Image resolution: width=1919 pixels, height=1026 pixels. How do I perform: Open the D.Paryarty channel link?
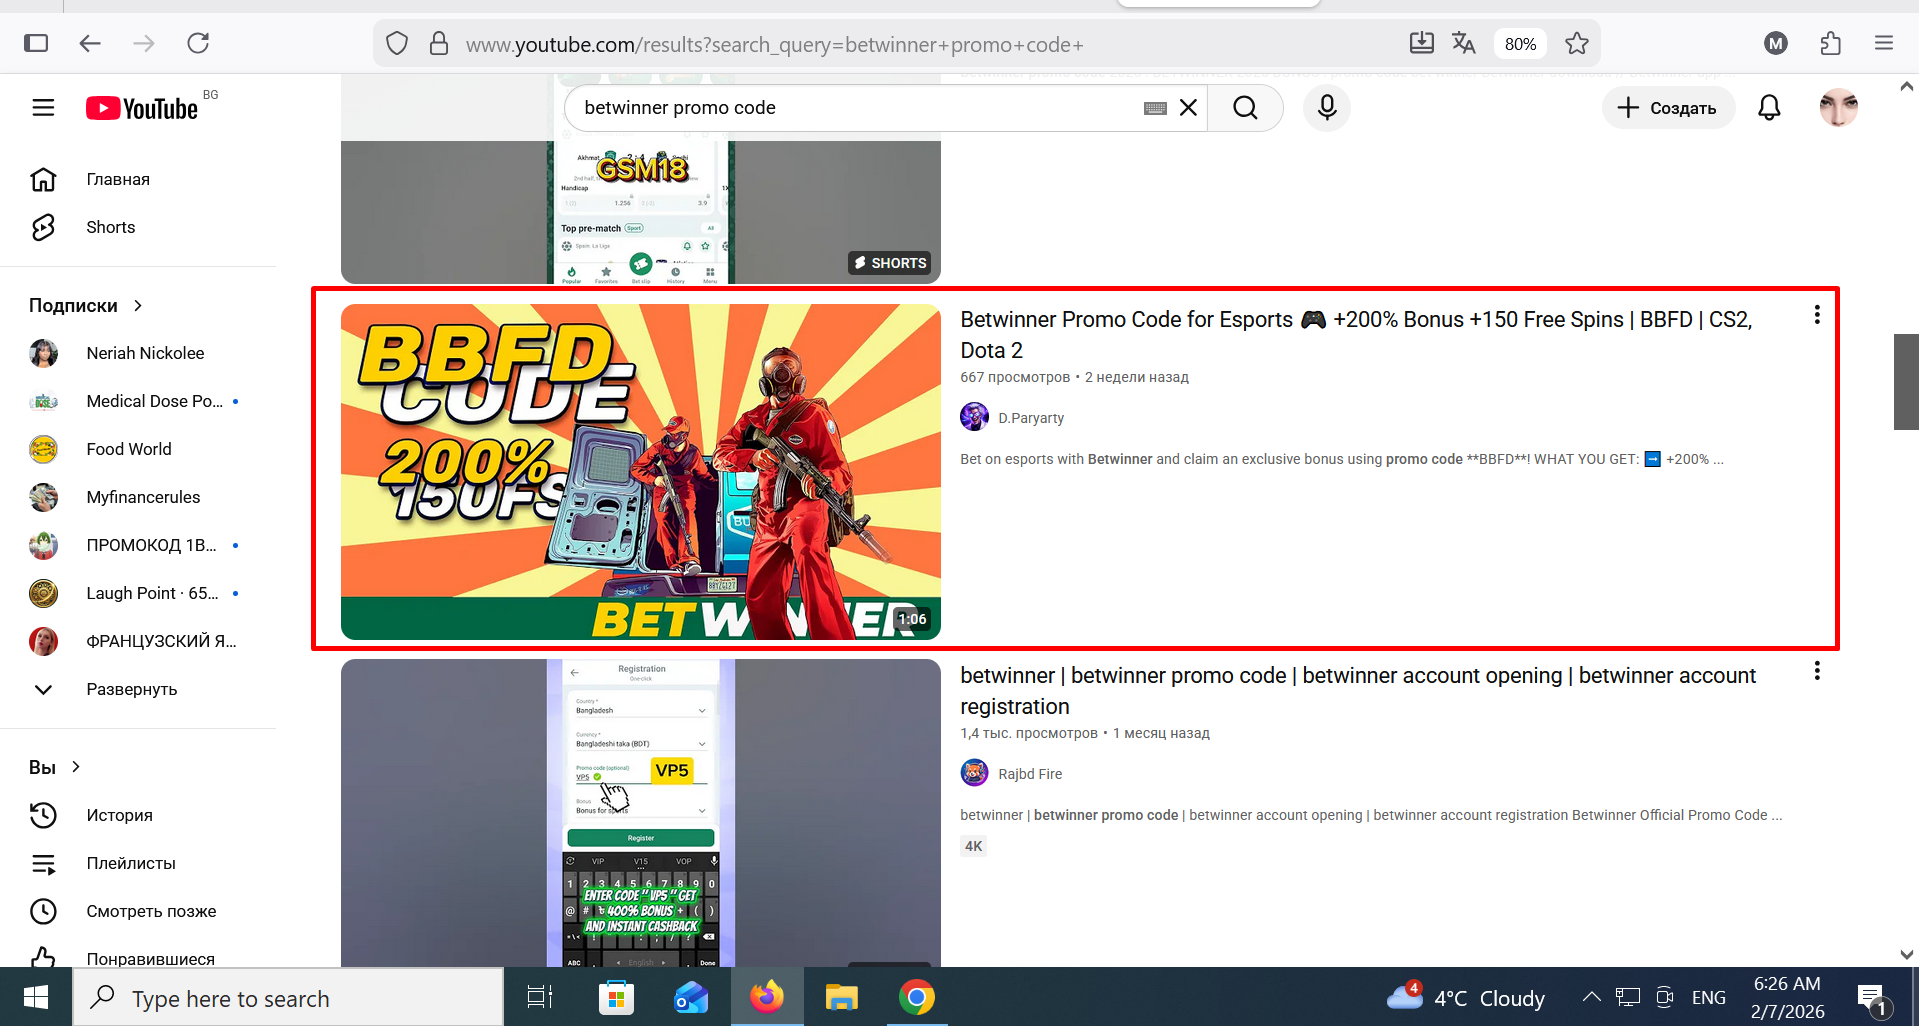[1031, 418]
